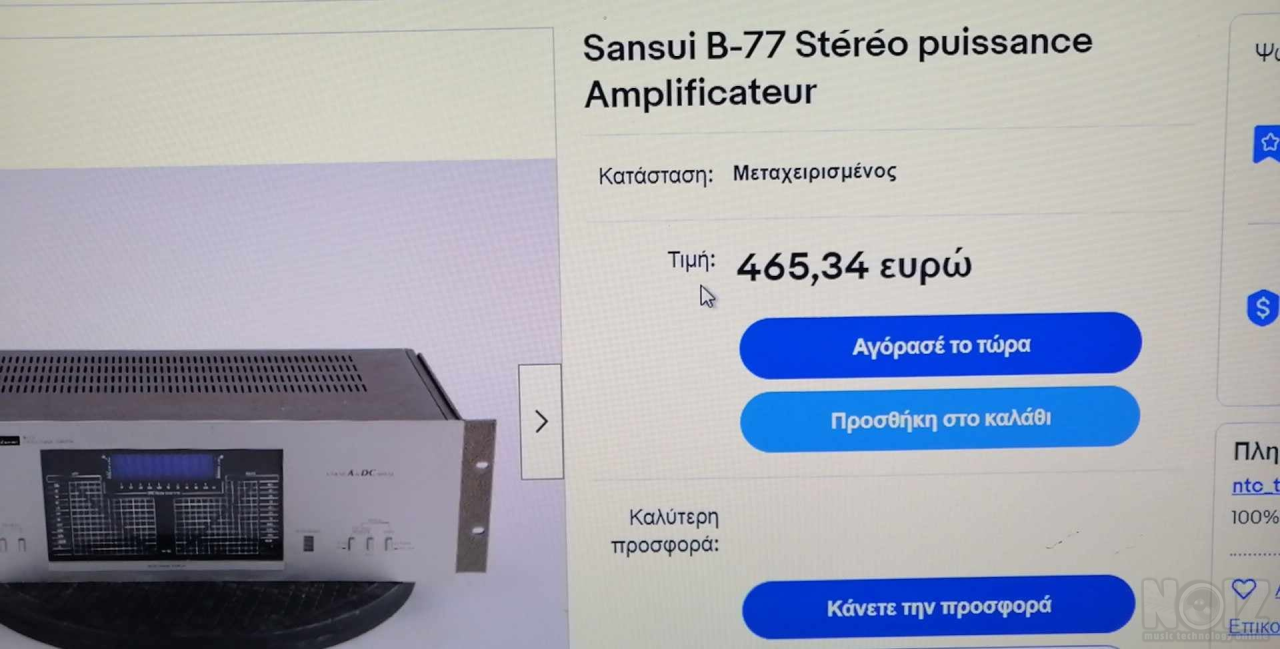Open the 'Επικο' contact link at bottom right

[1253, 627]
